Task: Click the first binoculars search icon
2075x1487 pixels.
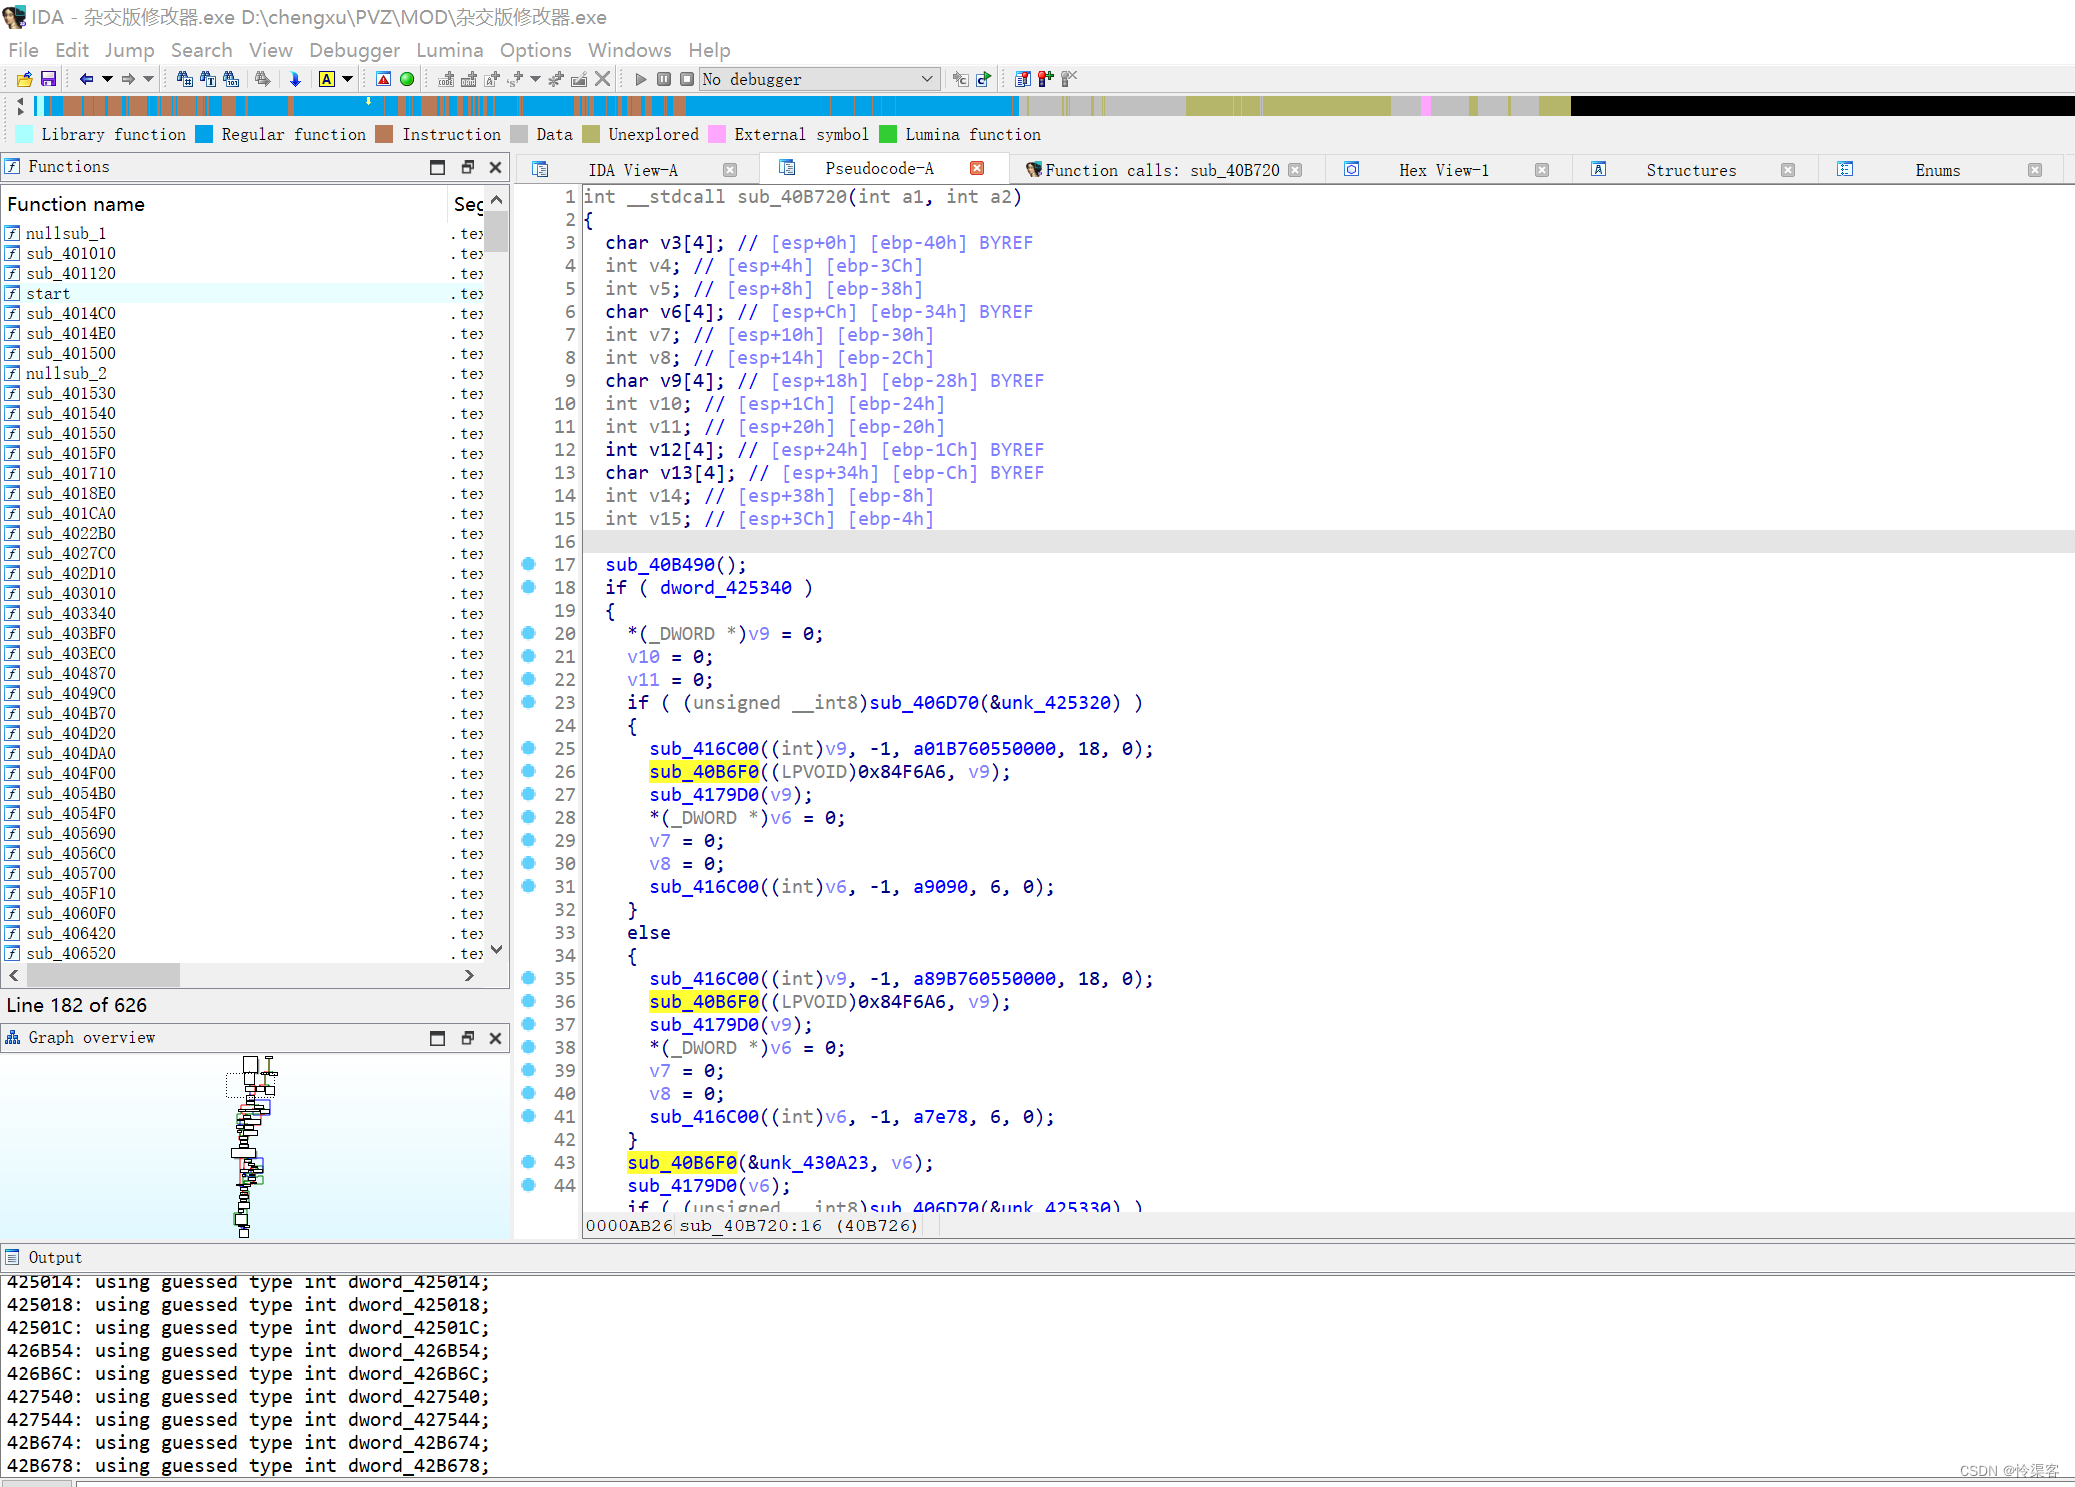Action: [x=184, y=79]
